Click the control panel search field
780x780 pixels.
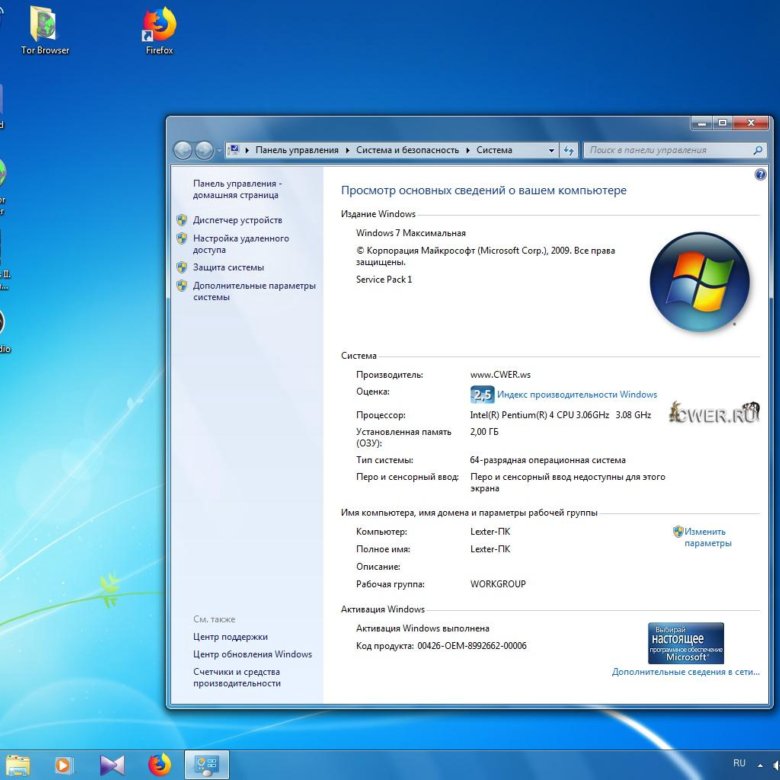click(665, 150)
